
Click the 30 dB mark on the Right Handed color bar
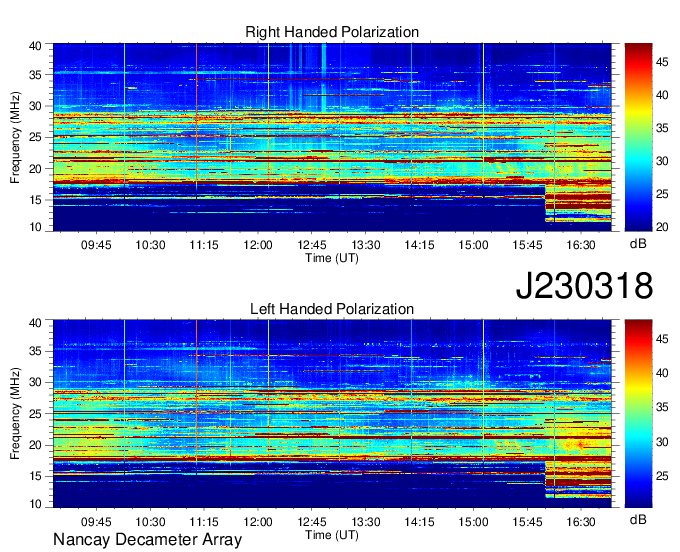point(662,161)
